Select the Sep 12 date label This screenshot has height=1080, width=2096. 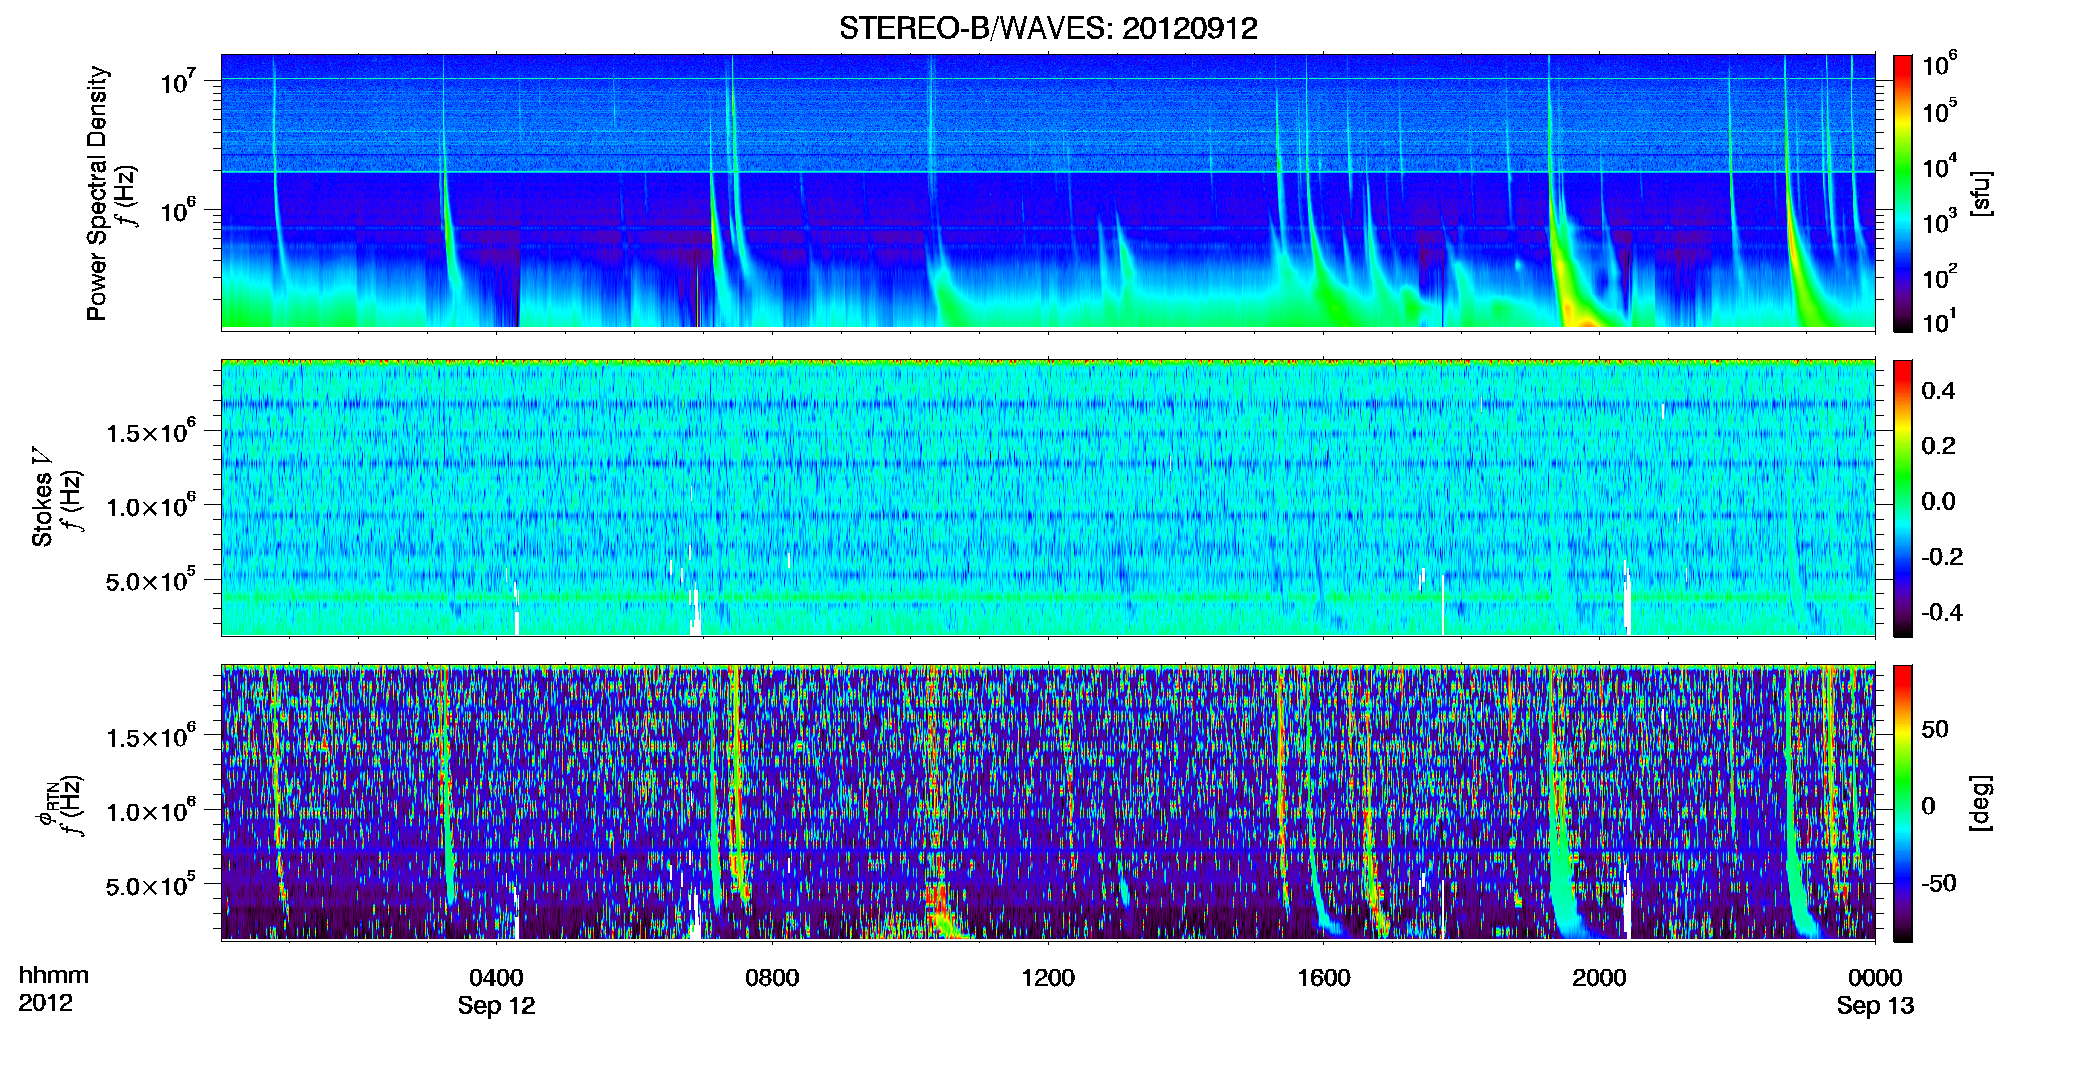(496, 1006)
